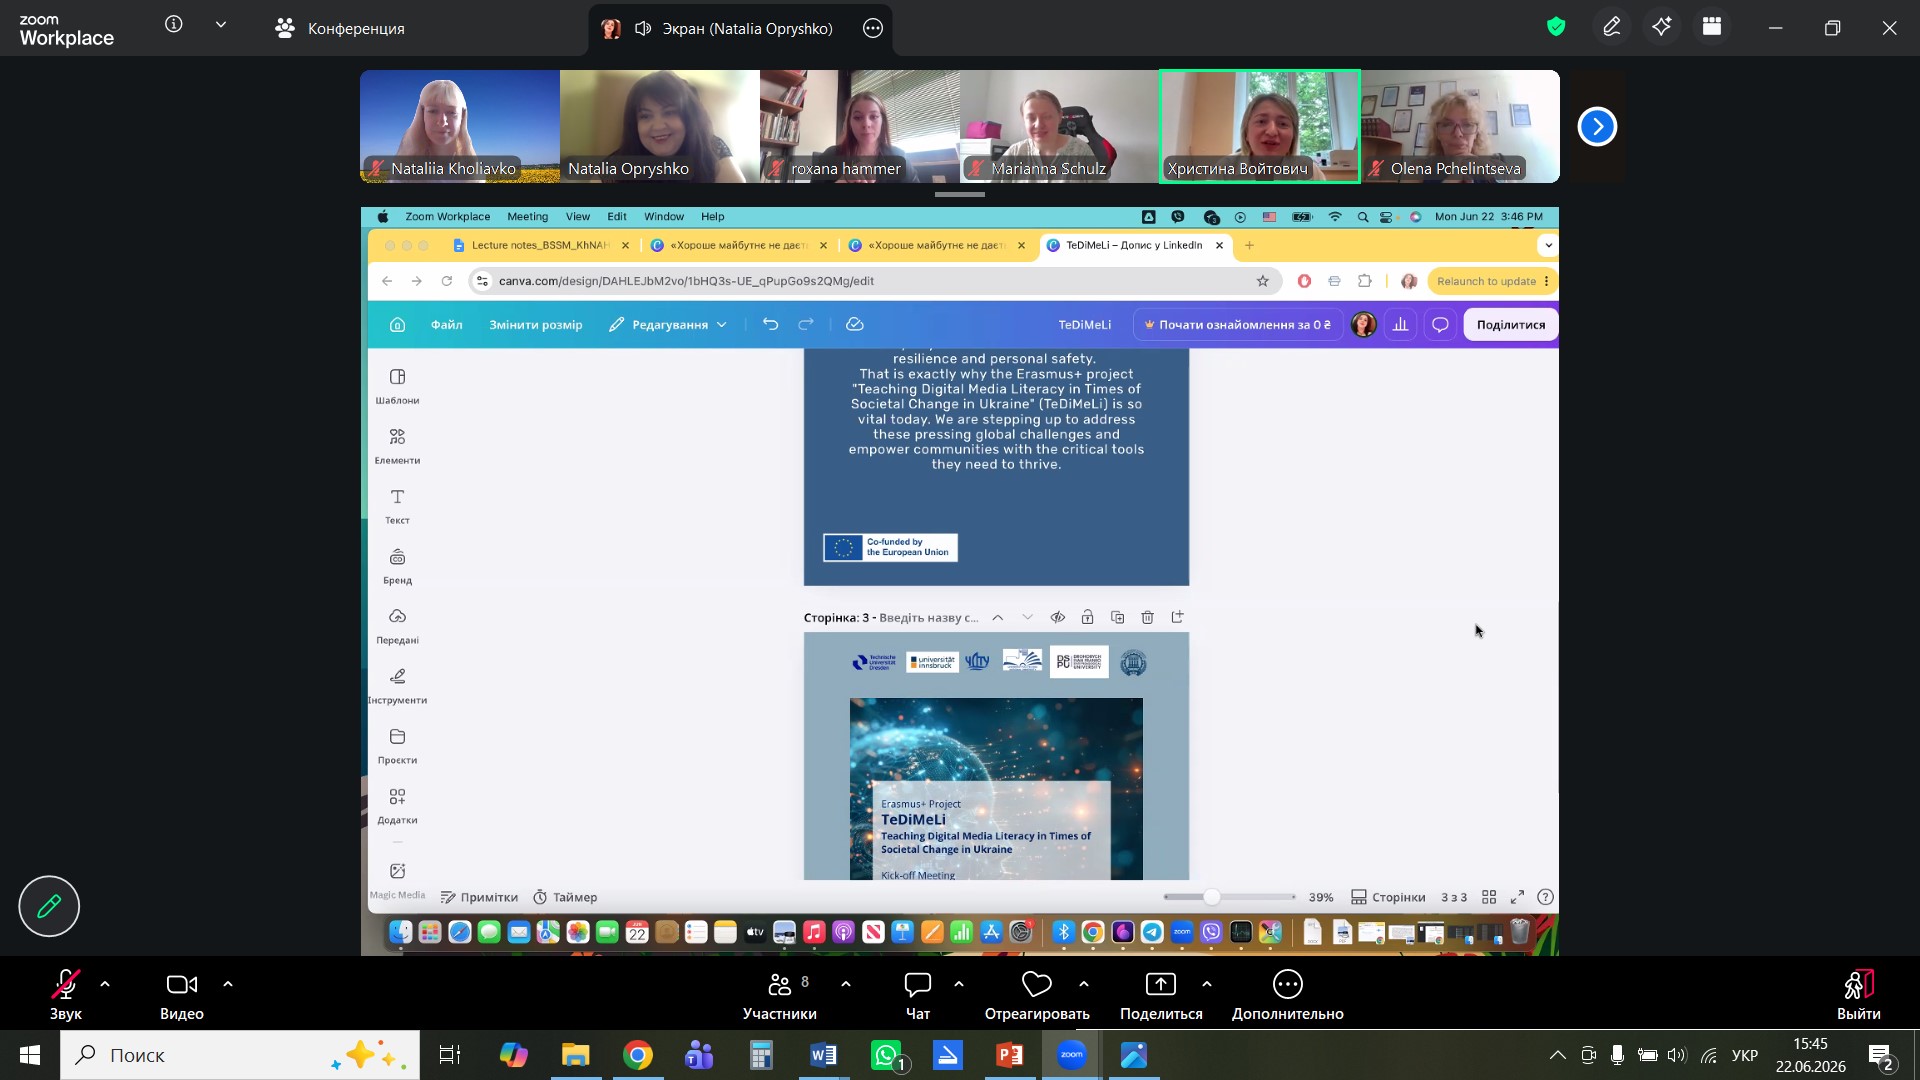
Task: Open the AI Companion sparkle icon
Action: (x=1662, y=27)
